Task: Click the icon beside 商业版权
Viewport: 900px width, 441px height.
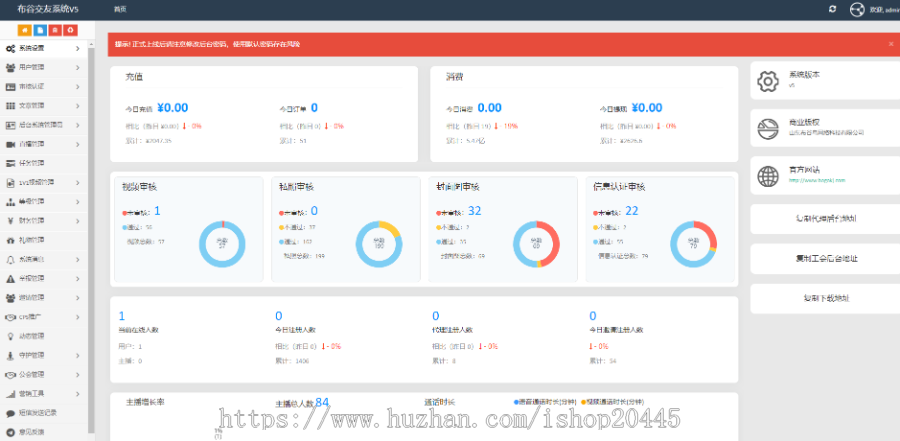Action: 768,128
